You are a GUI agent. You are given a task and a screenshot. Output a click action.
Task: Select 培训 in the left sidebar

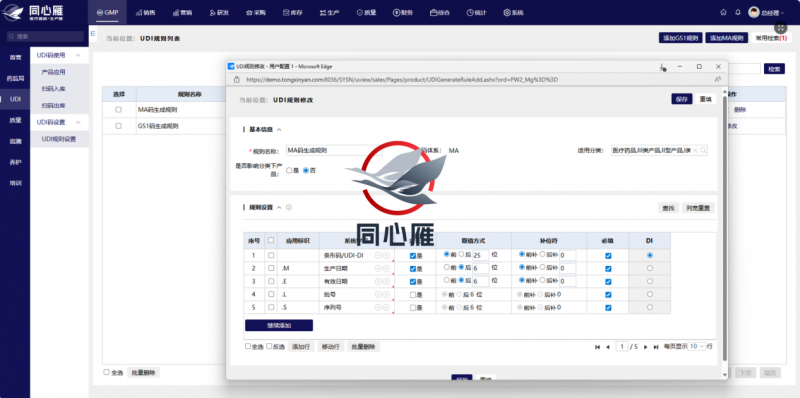click(x=15, y=183)
